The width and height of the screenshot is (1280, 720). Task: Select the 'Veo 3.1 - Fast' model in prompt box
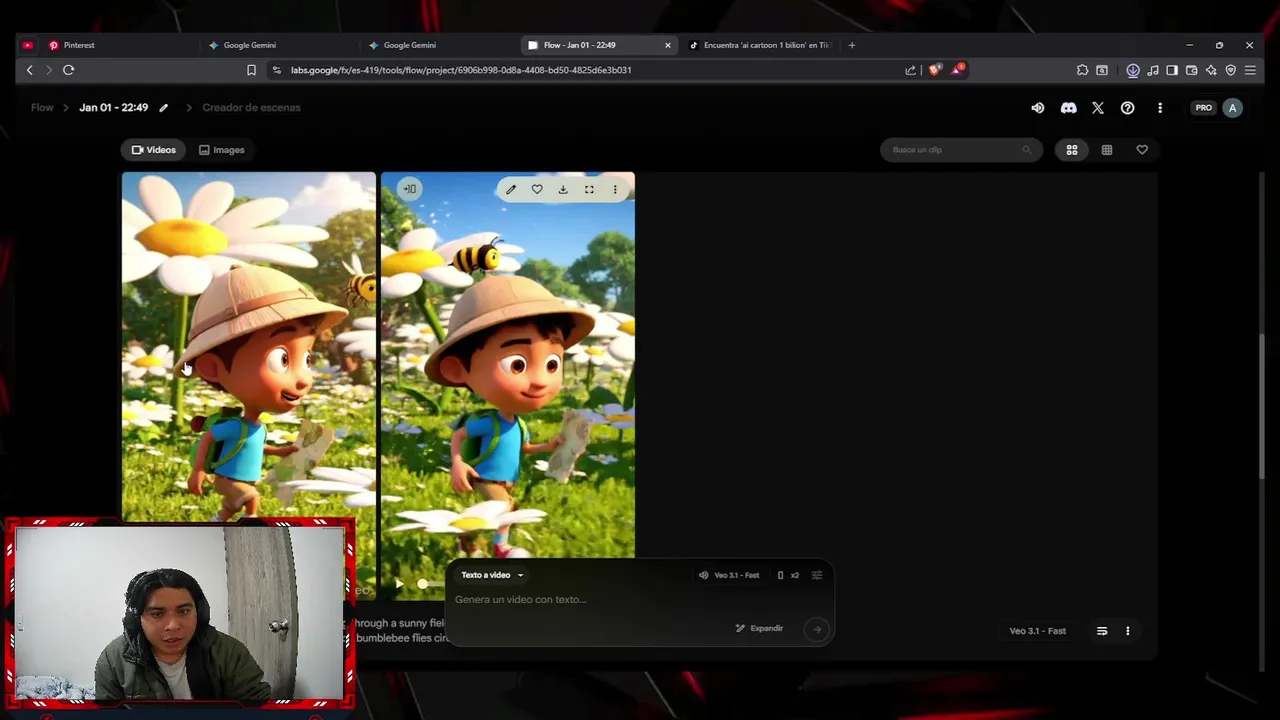730,575
